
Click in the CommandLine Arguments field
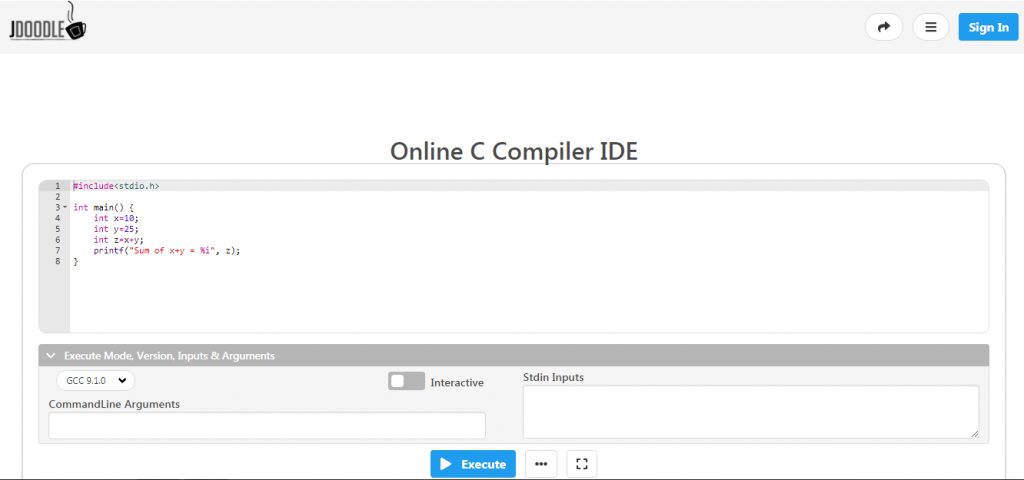(x=267, y=425)
